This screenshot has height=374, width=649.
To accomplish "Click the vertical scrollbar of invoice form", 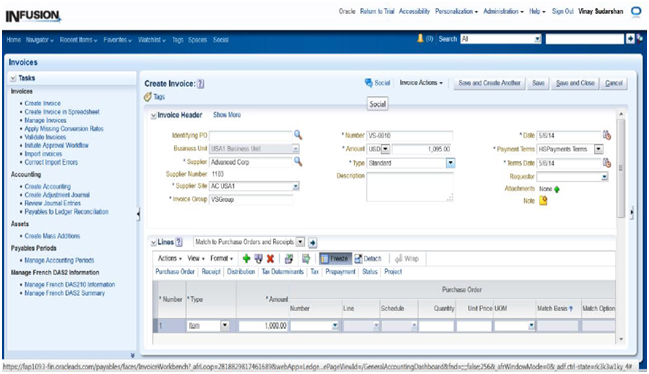I will tap(620, 168).
